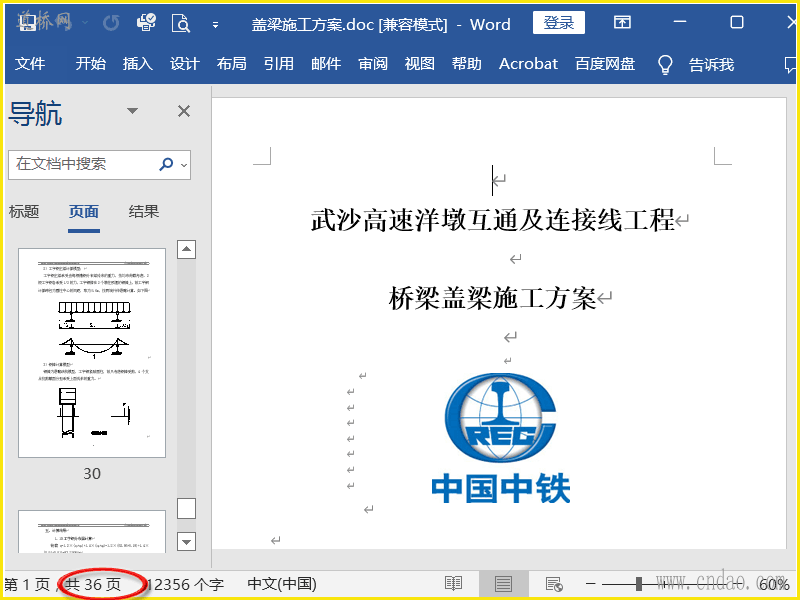The width and height of the screenshot is (800, 600).
Task: Click scroll down arrow in thumbnail pane
Action: (186, 541)
